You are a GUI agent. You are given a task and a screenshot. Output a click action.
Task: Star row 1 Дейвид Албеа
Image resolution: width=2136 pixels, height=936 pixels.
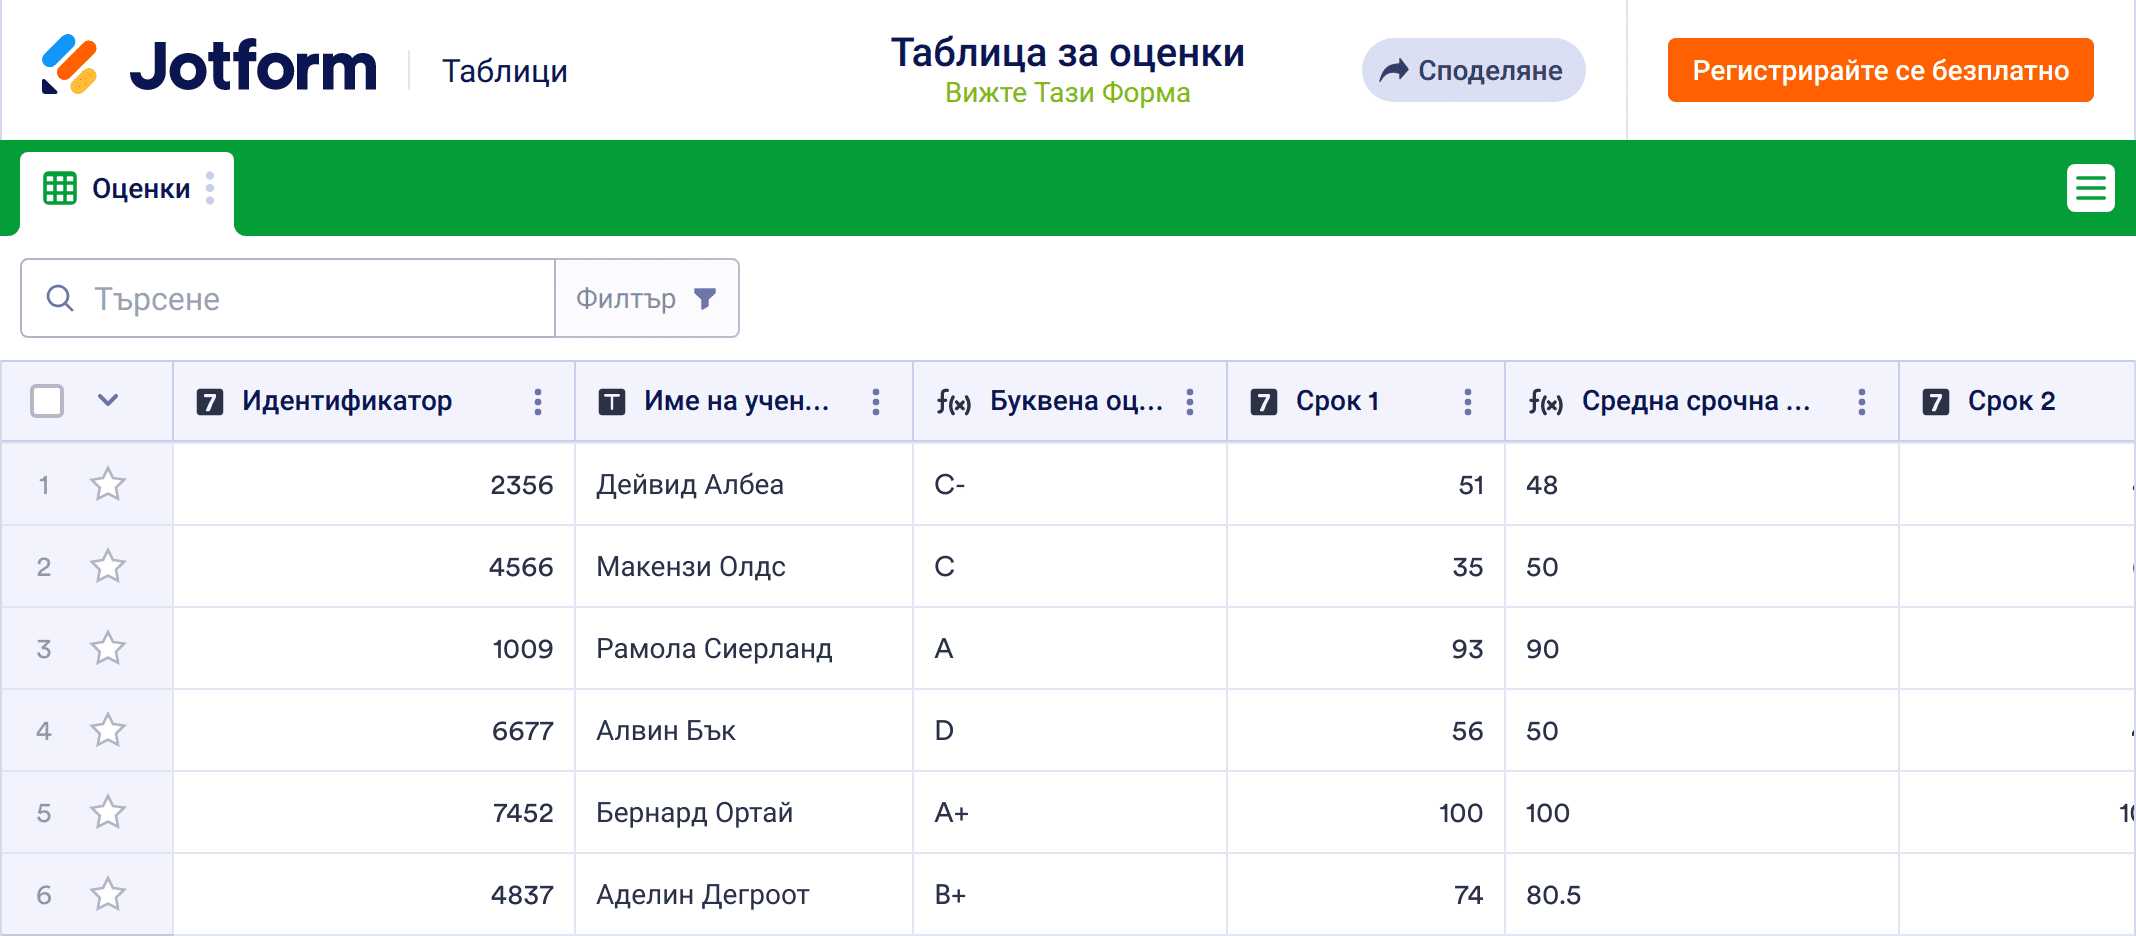tap(108, 485)
